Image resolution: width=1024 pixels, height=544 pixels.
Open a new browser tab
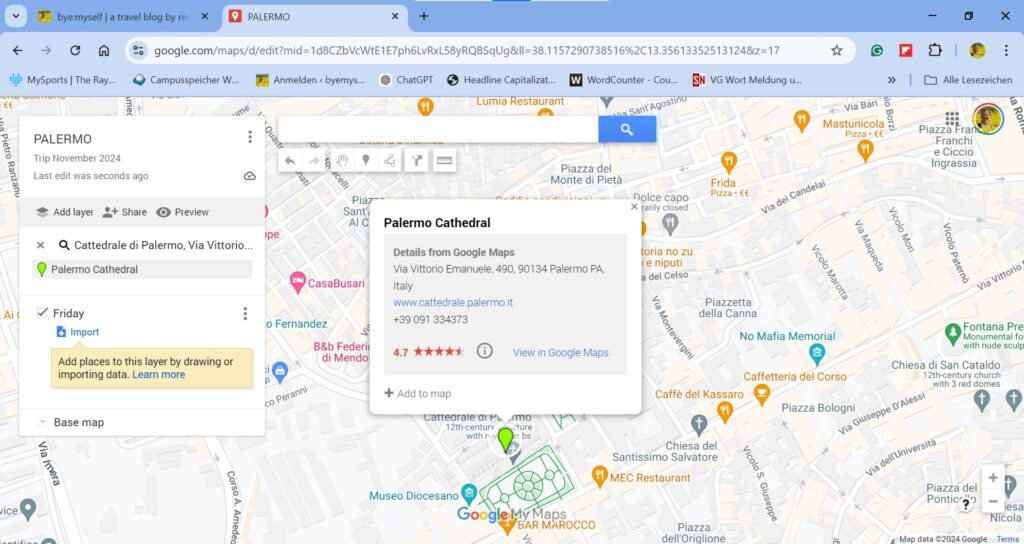[424, 16]
